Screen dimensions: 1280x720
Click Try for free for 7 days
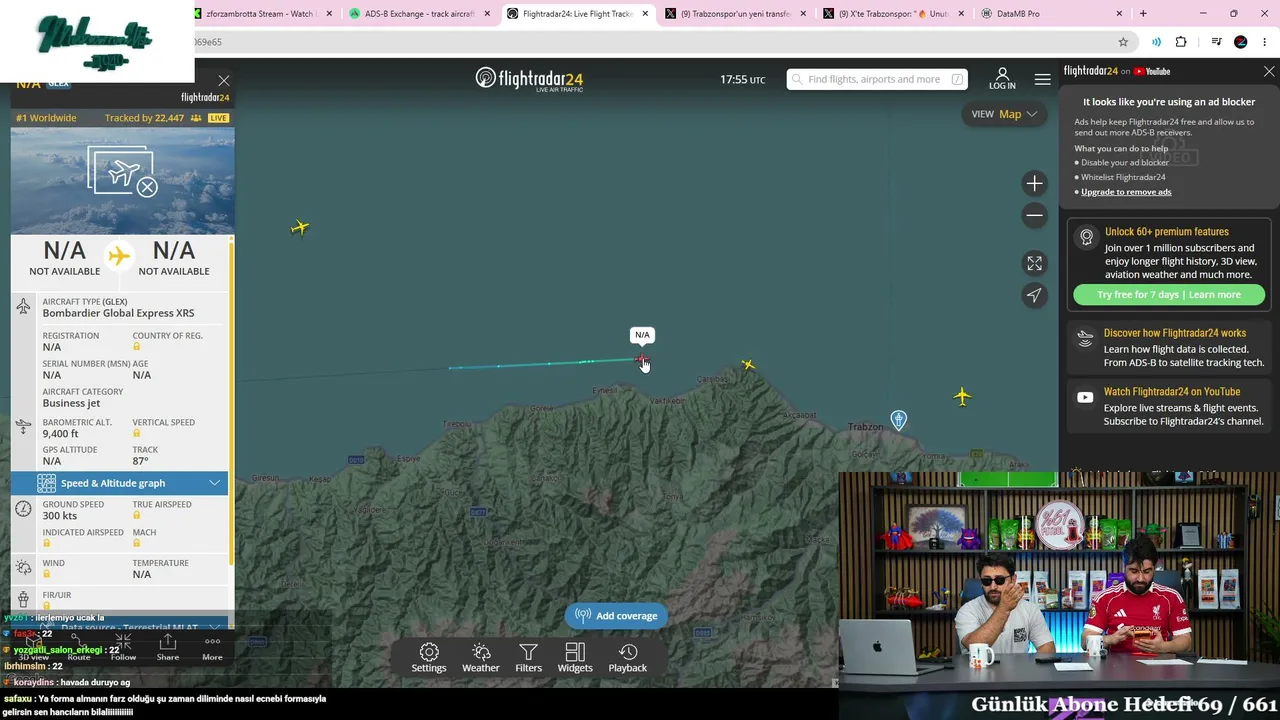(1169, 295)
